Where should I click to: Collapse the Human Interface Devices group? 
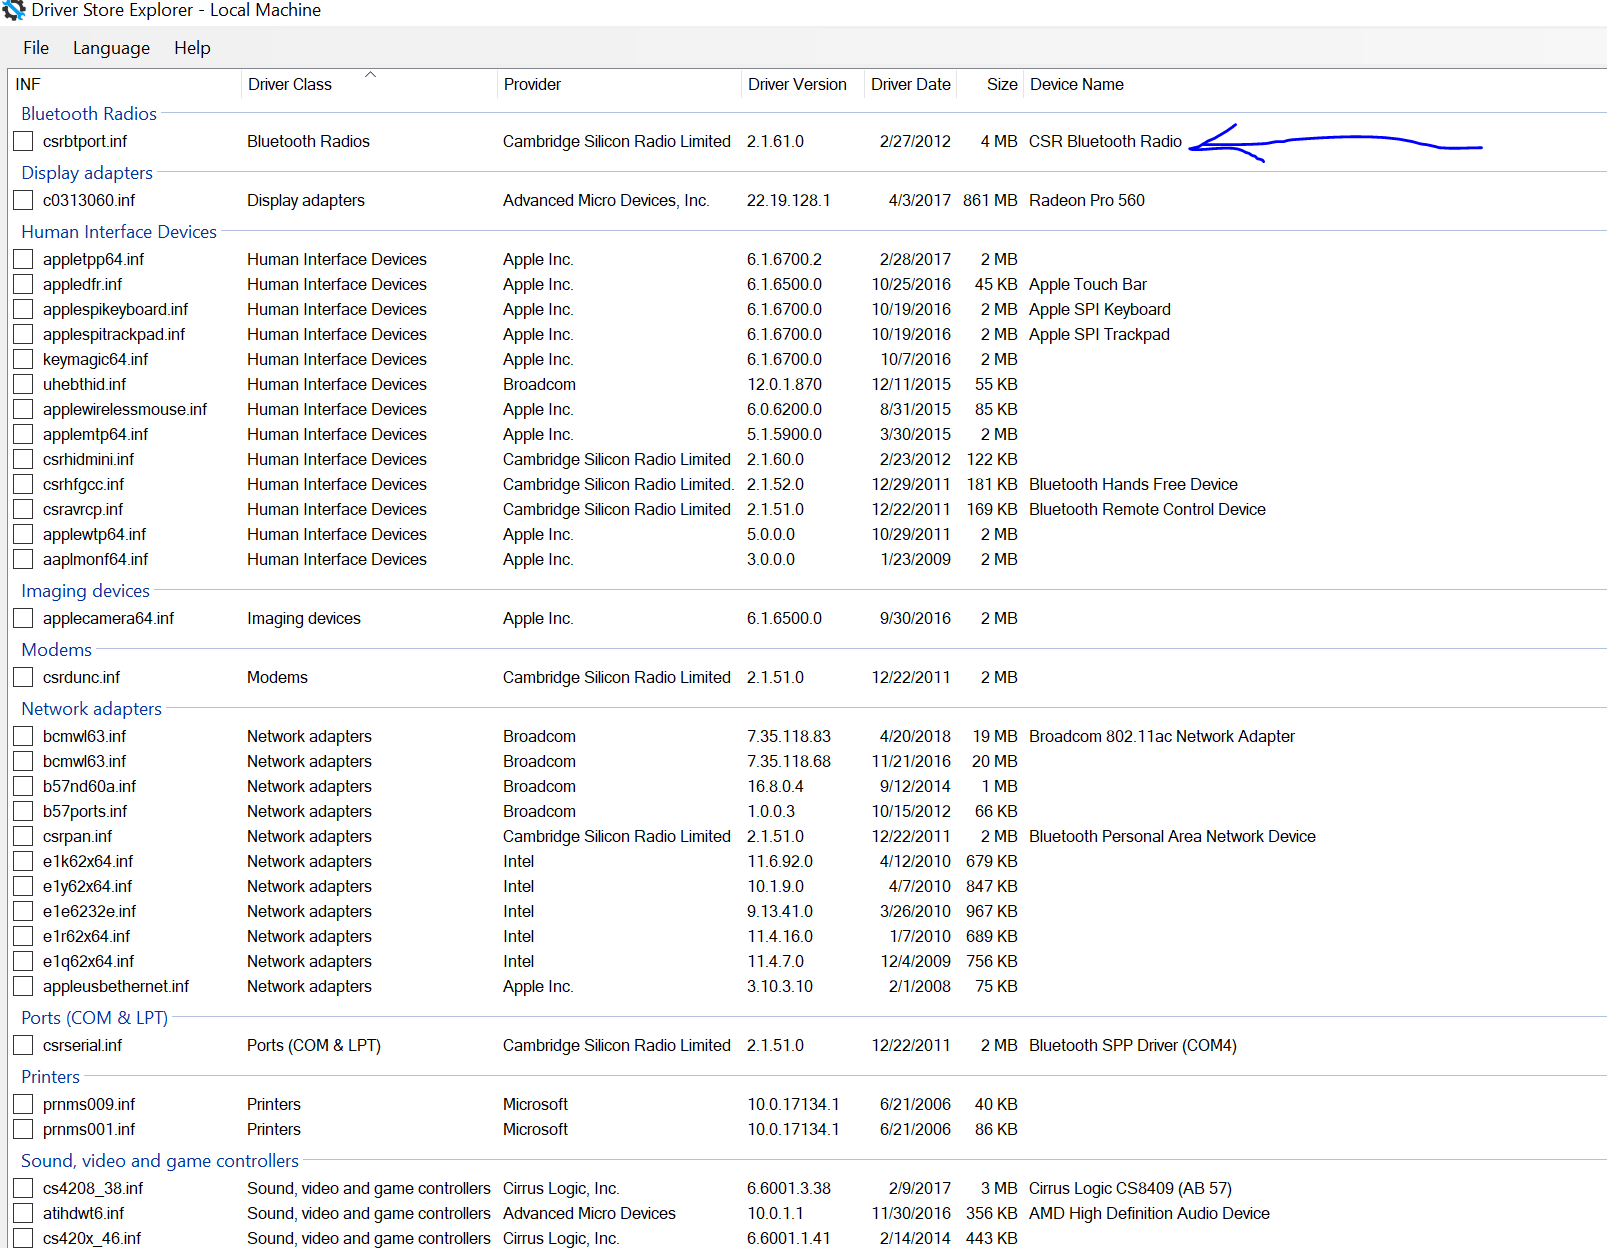[119, 232]
